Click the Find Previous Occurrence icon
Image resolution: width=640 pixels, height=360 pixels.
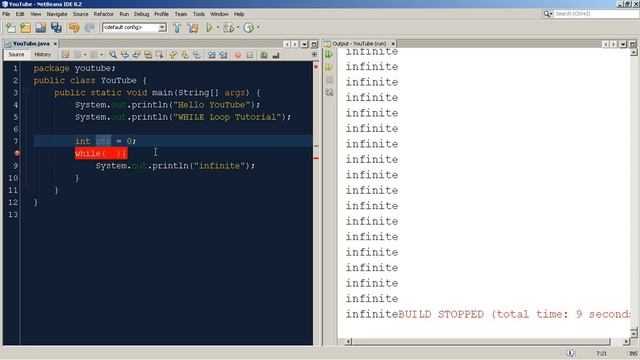(124, 55)
